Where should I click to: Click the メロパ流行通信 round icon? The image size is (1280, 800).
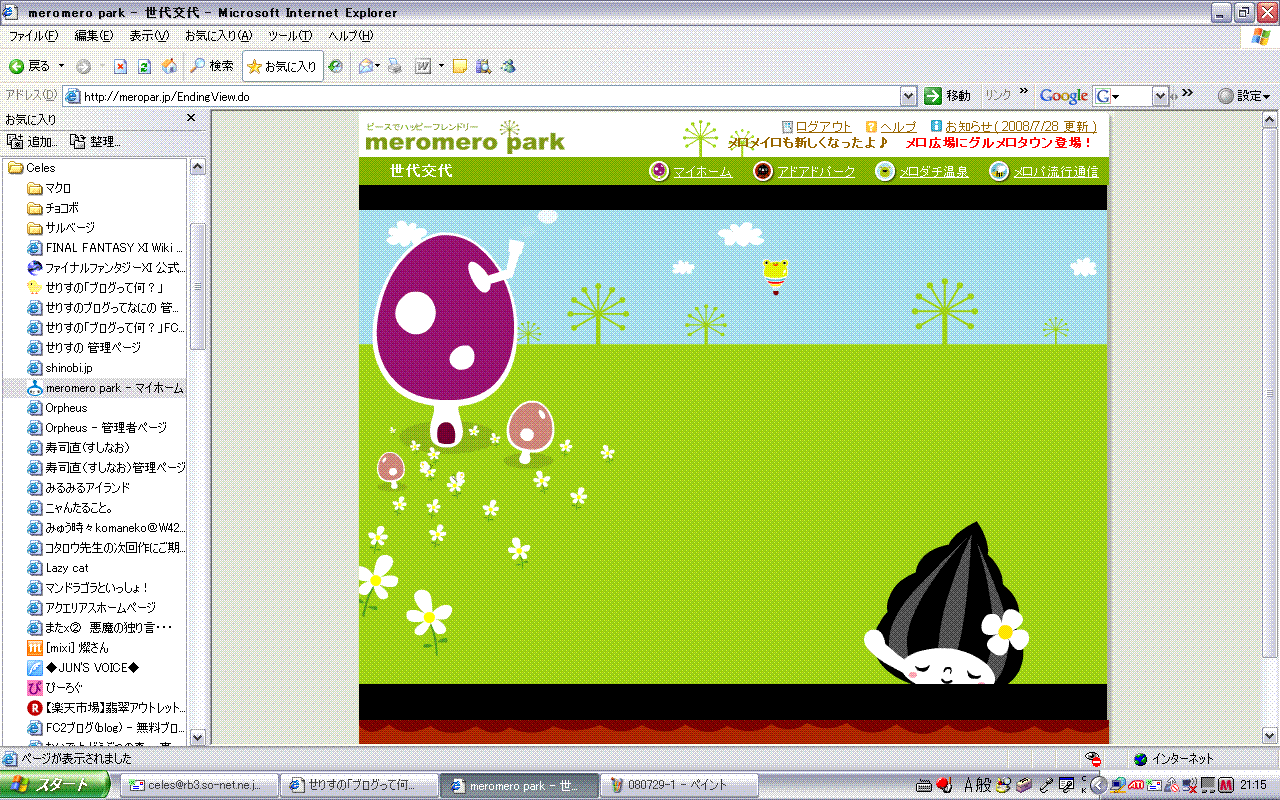click(x=999, y=171)
